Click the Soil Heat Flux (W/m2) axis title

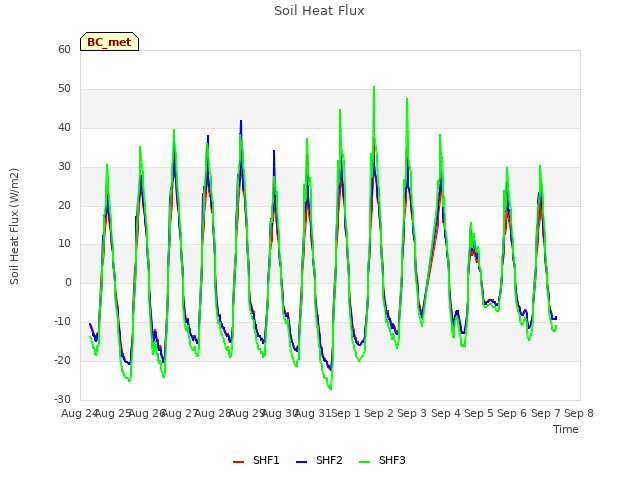pos(14,226)
